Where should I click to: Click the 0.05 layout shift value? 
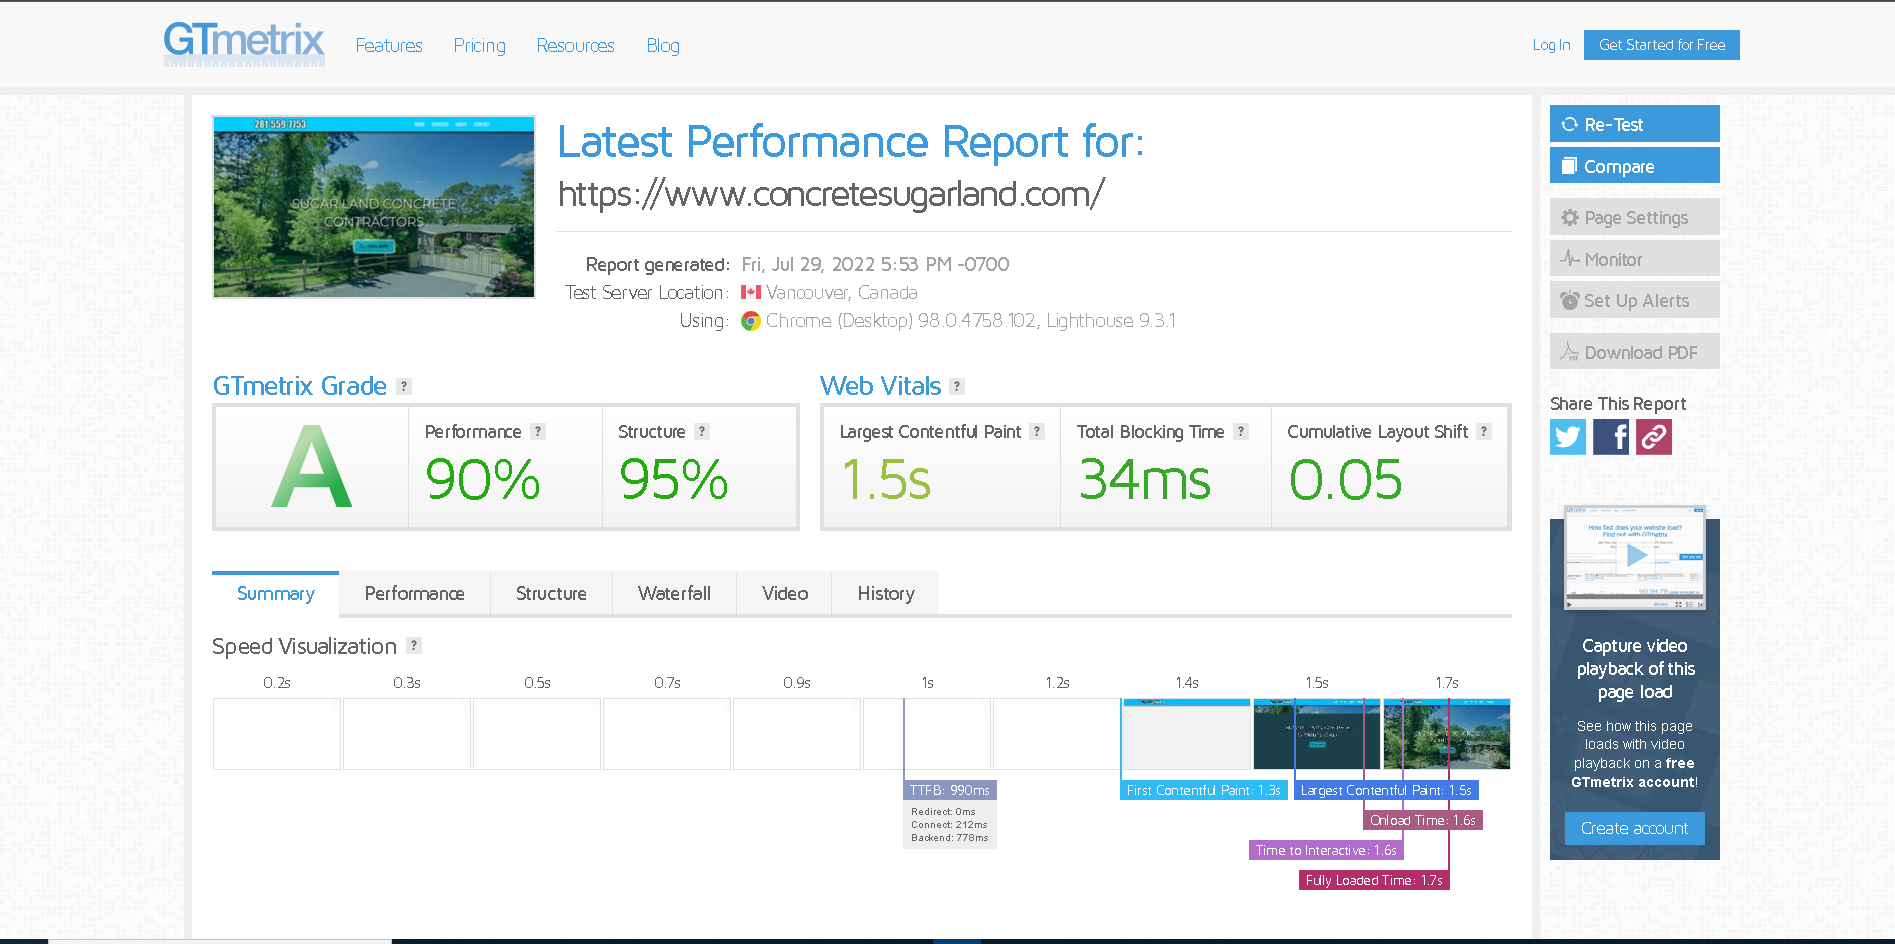(1346, 480)
